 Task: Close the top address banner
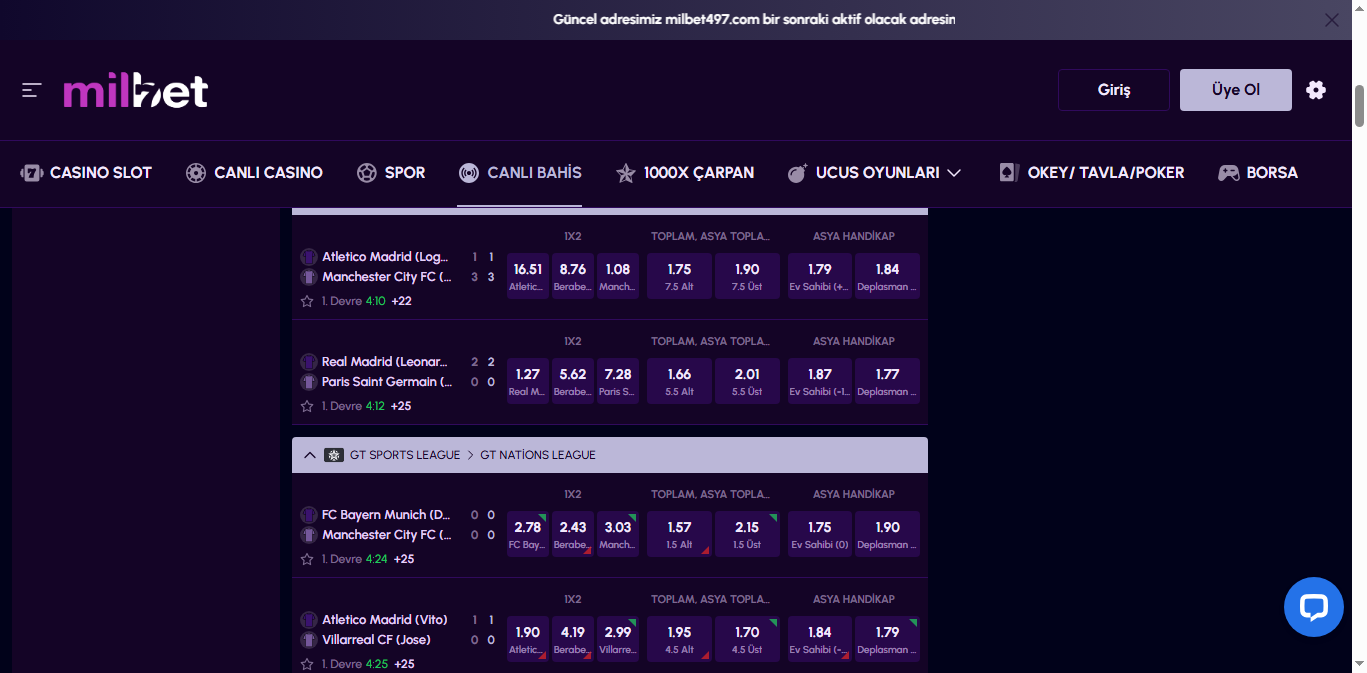[x=1331, y=20]
